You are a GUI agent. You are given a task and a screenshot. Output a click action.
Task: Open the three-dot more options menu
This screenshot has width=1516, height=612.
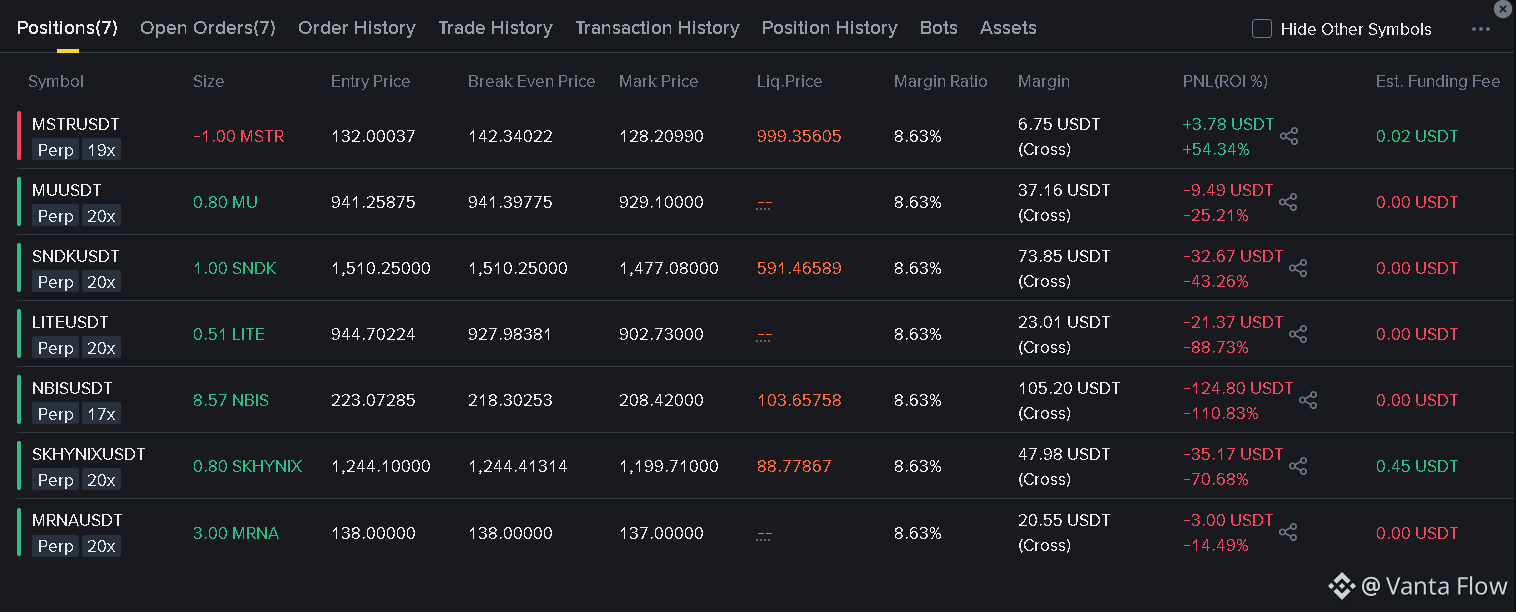(1481, 29)
